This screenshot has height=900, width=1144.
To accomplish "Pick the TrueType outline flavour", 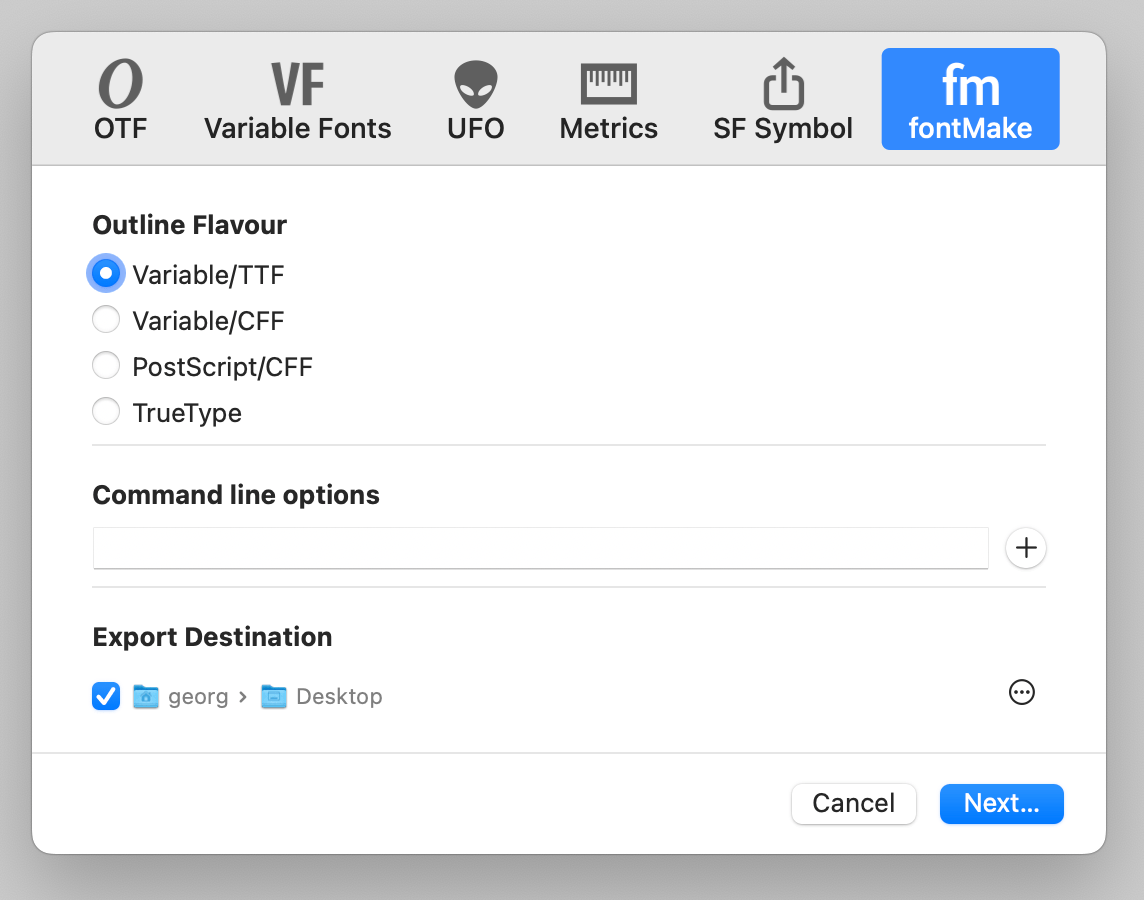I will (x=106, y=411).
